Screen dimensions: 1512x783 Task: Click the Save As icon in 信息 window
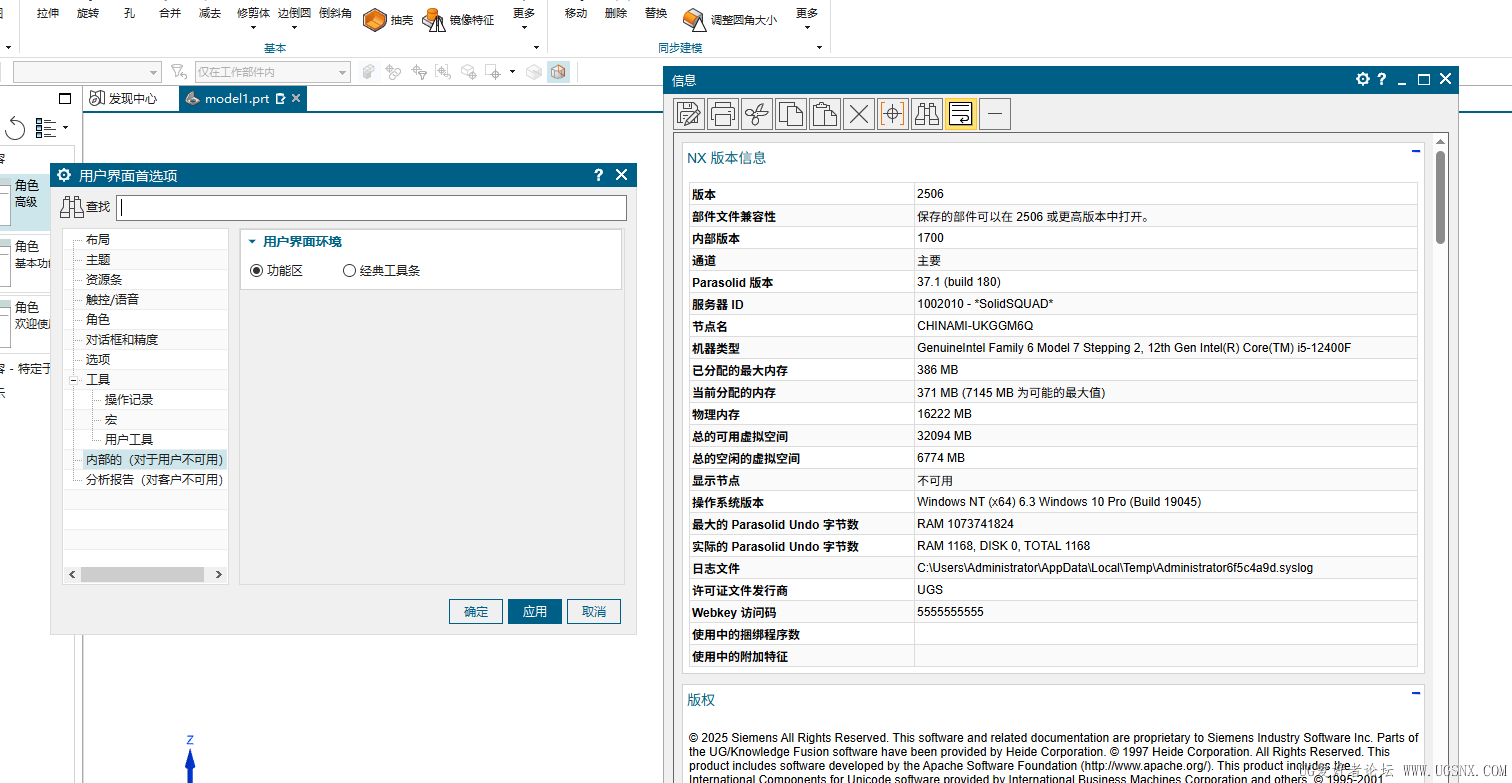[689, 114]
